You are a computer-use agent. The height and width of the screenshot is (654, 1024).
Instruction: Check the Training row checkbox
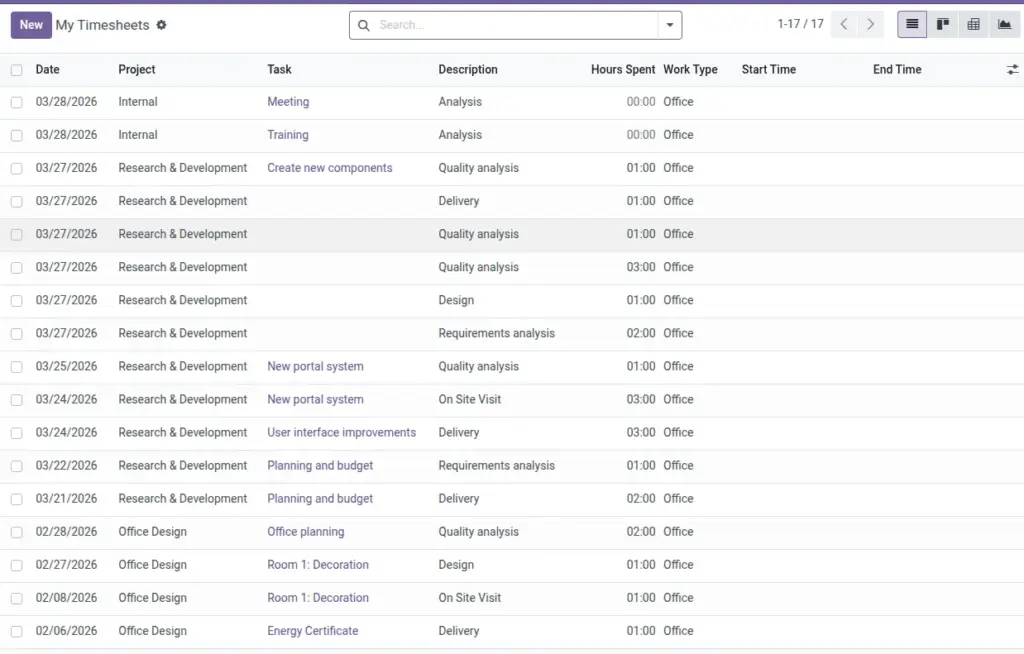click(16, 135)
